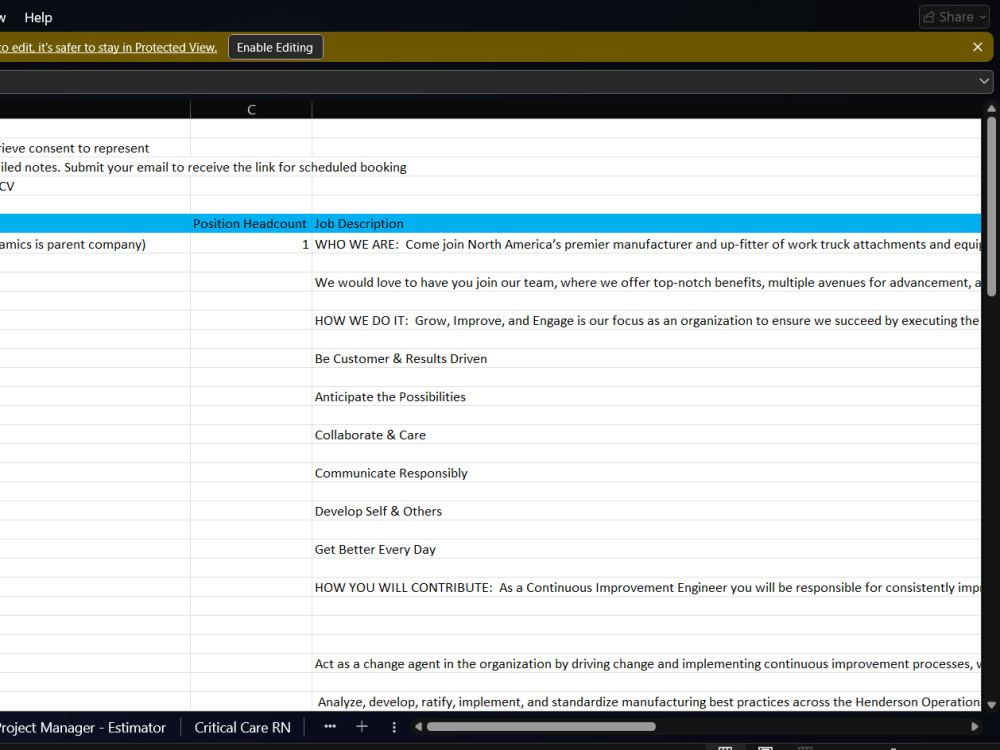Select the headcount cell containing 1
The height and width of the screenshot is (750, 1000).
pyautogui.click(x=251, y=244)
